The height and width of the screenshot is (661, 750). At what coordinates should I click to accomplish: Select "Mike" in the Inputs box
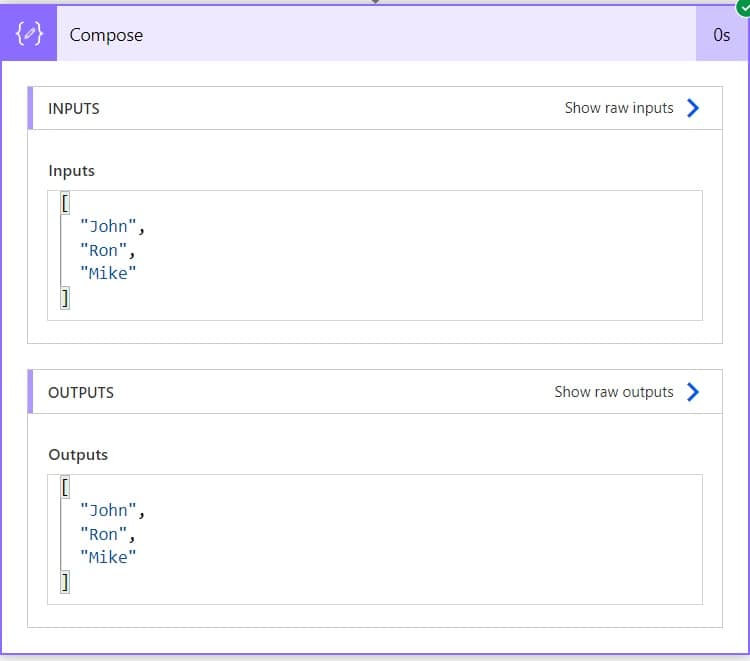tap(108, 273)
